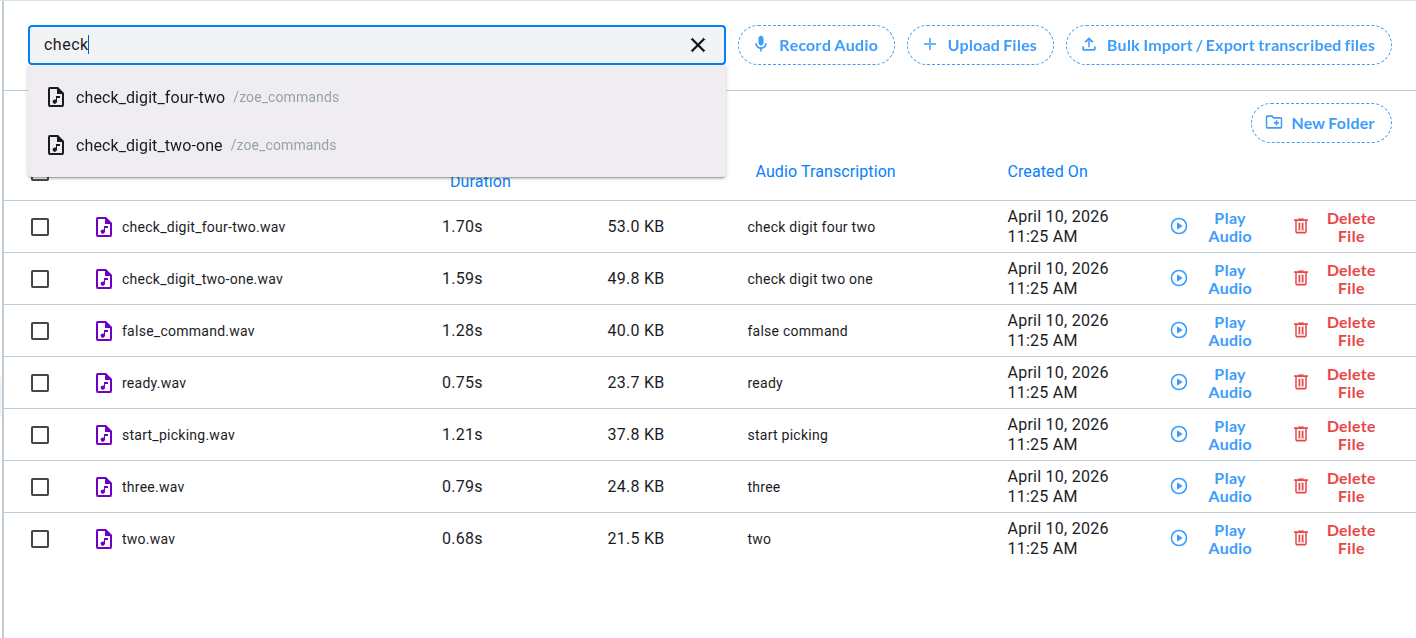Click trash icon for start_picking.wav
This screenshot has width=1416, height=638.
[x=1301, y=434]
